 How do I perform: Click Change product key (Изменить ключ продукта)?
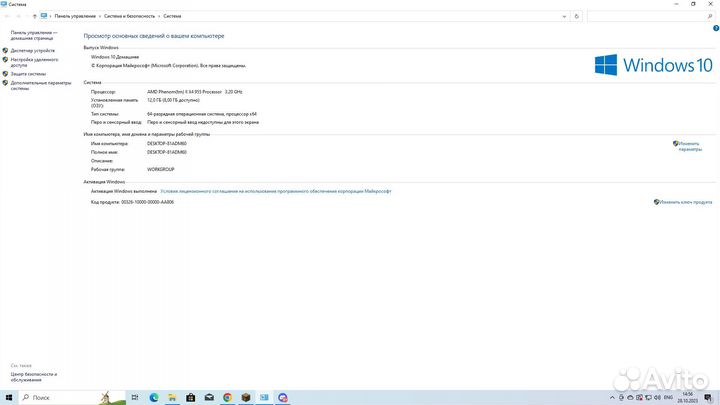[686, 202]
